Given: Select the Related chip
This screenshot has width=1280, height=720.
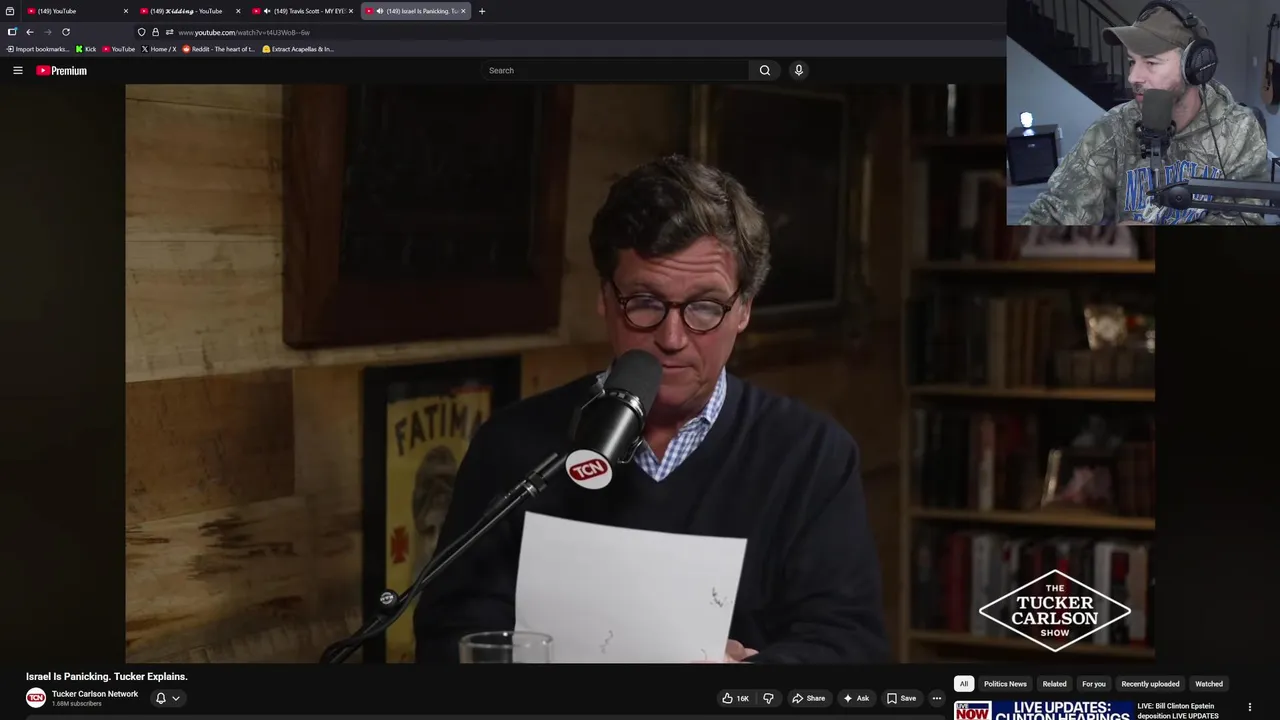Looking at the screenshot, I should click(x=1054, y=684).
